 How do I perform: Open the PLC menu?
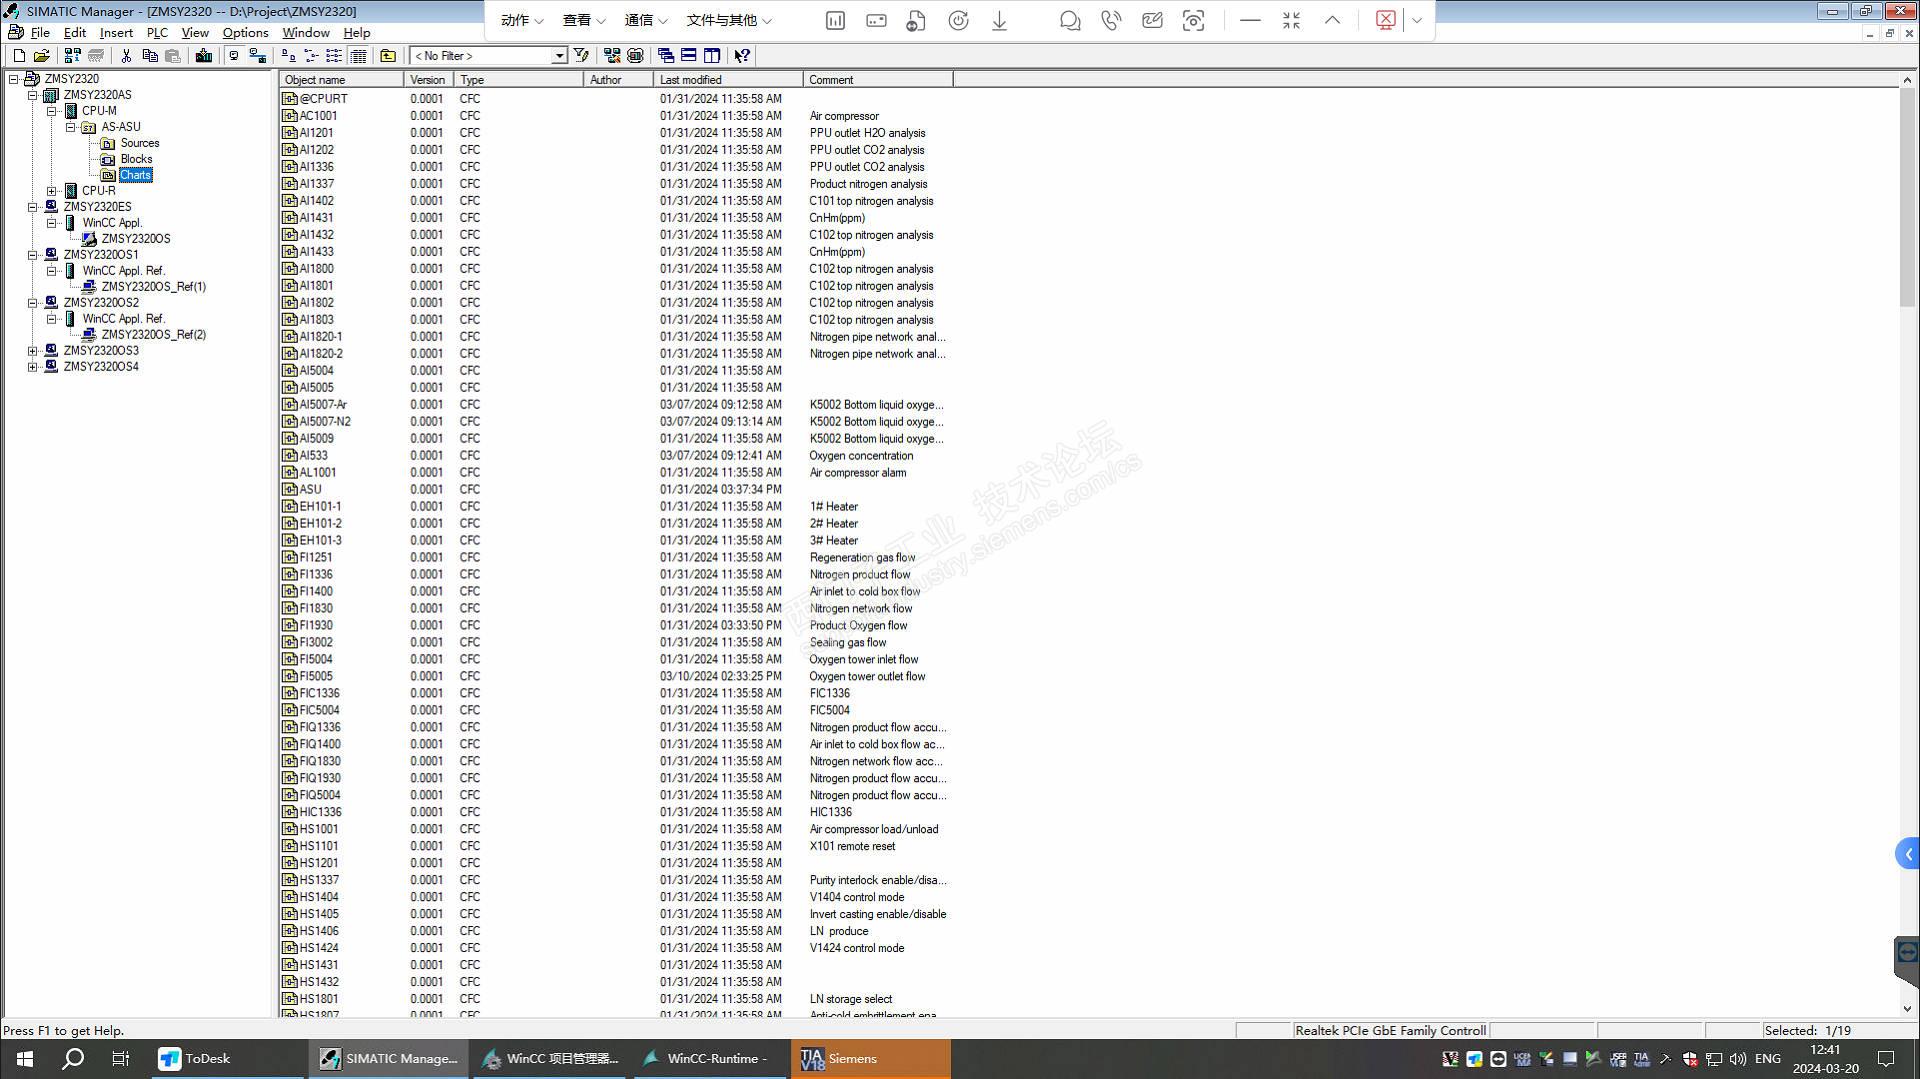pos(157,33)
